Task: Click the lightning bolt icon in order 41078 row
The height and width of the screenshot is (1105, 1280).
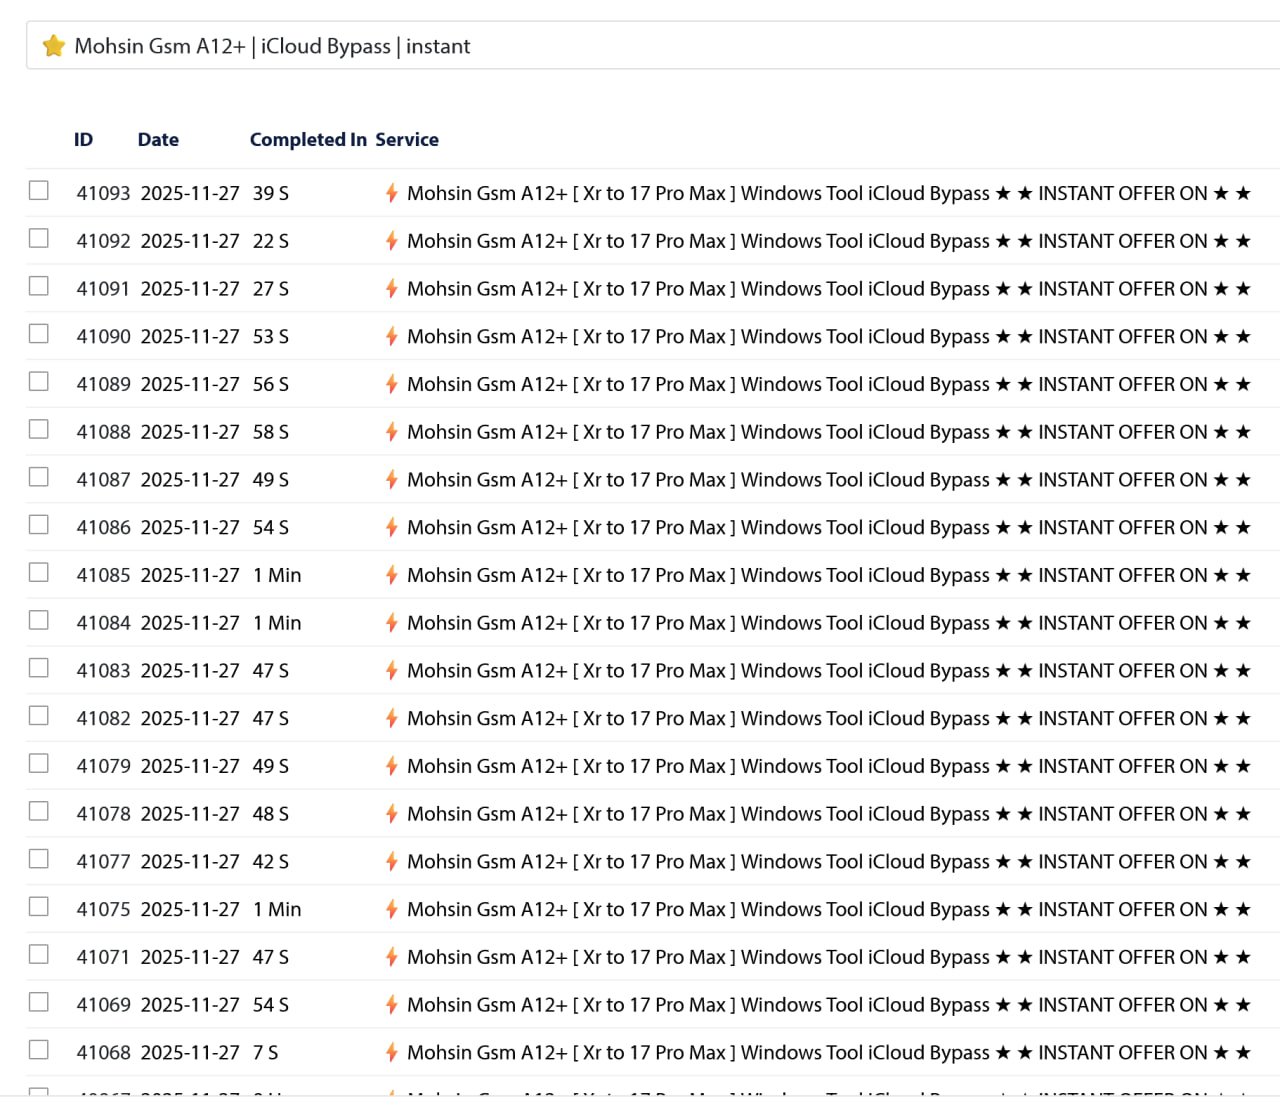Action: coord(392,814)
